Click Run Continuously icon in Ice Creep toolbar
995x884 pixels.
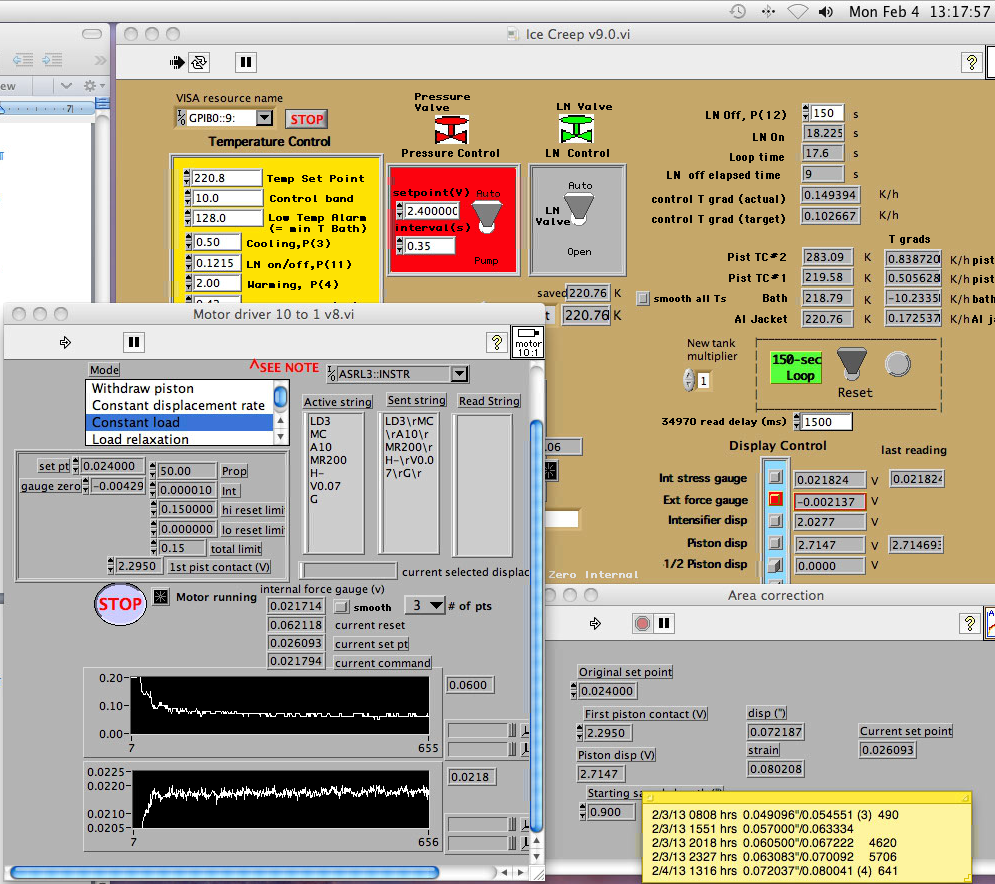(x=199, y=62)
